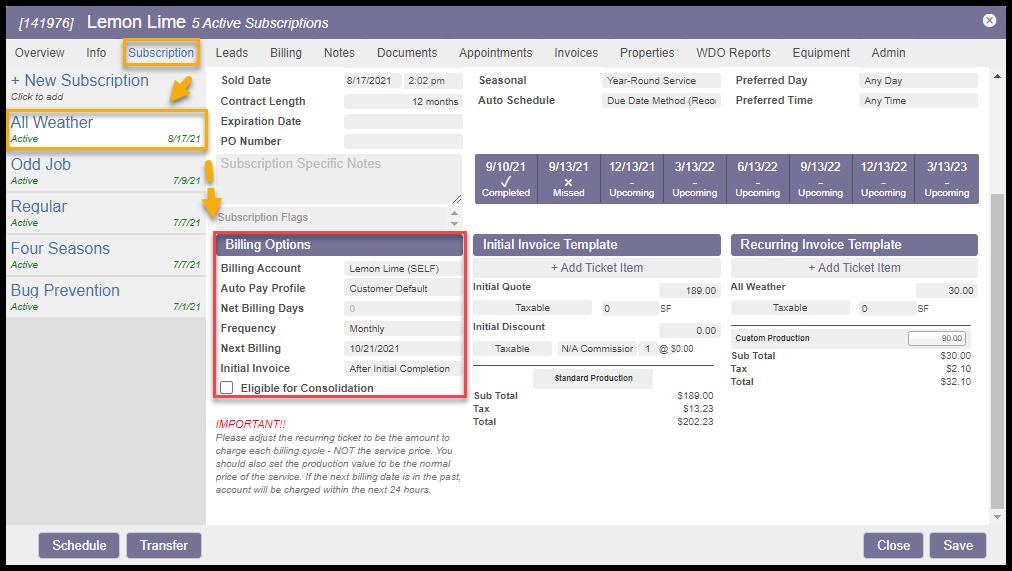The width and height of the screenshot is (1012, 571).
Task: Select the 12/13/21 Upcoming service tile
Action: point(632,179)
